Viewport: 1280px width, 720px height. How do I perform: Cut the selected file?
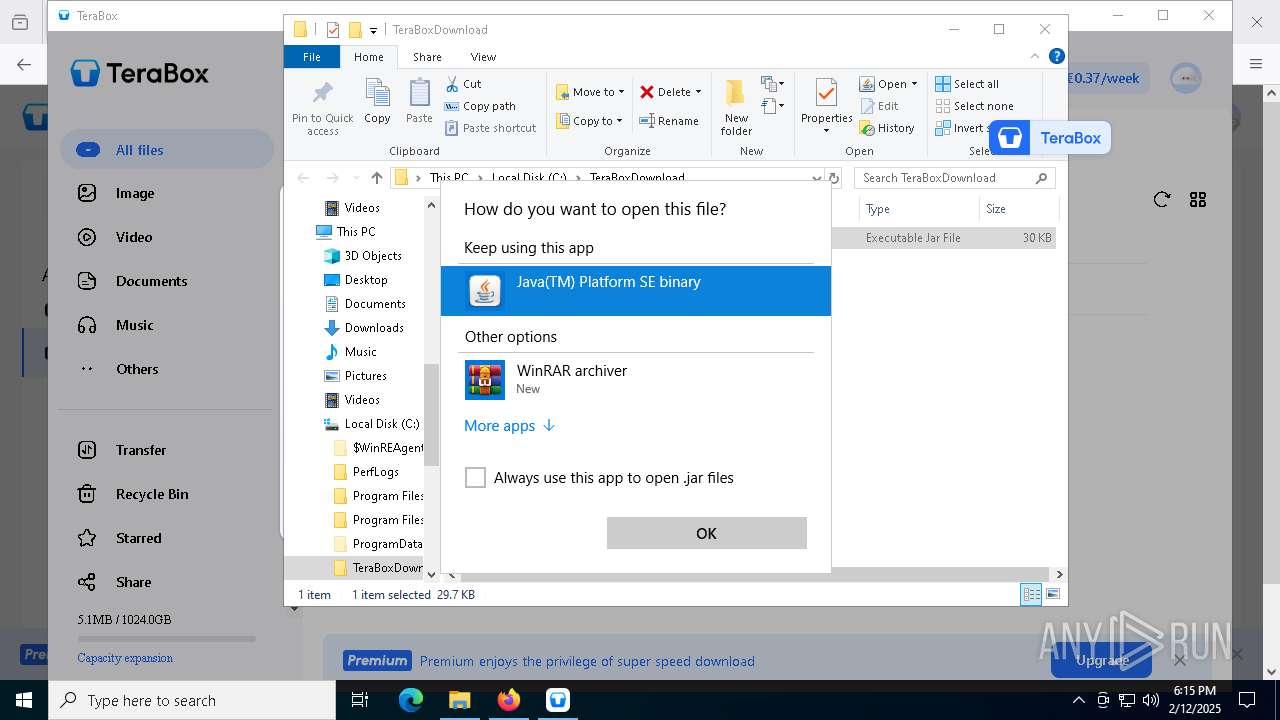pyautogui.click(x=463, y=84)
